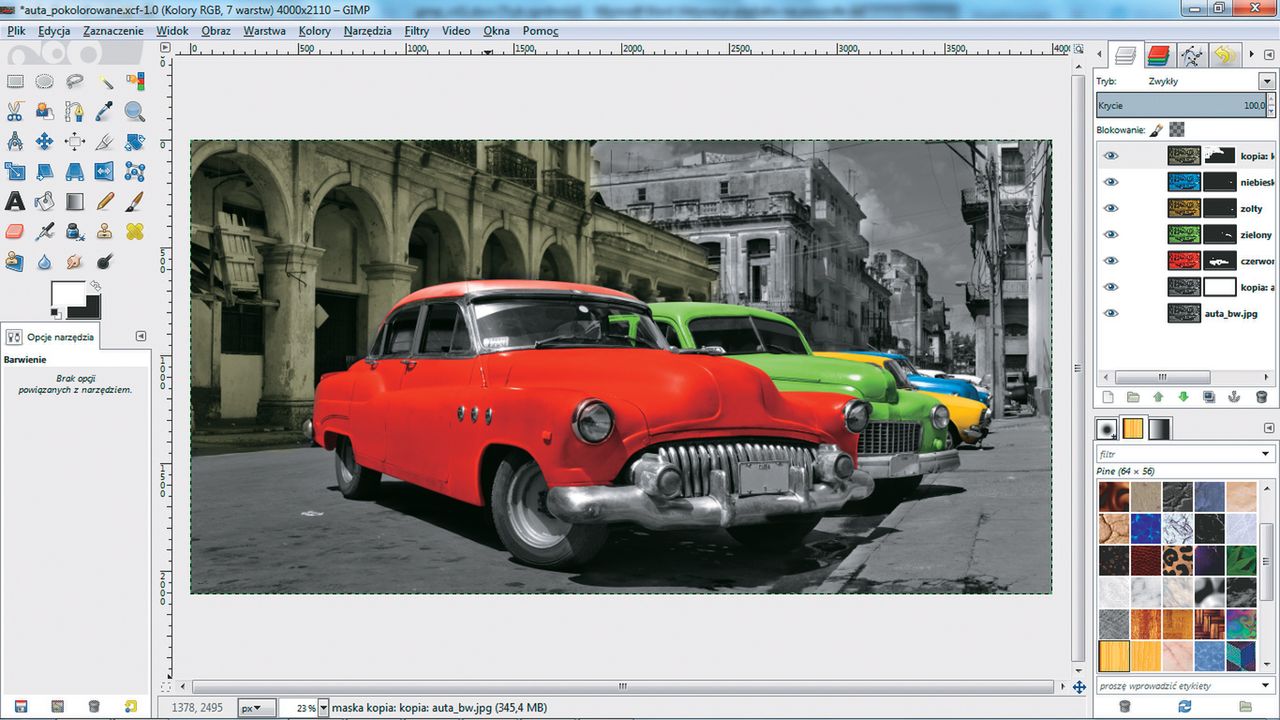Image resolution: width=1280 pixels, height=720 pixels.
Task: Select the Flip tool
Action: coord(105,171)
